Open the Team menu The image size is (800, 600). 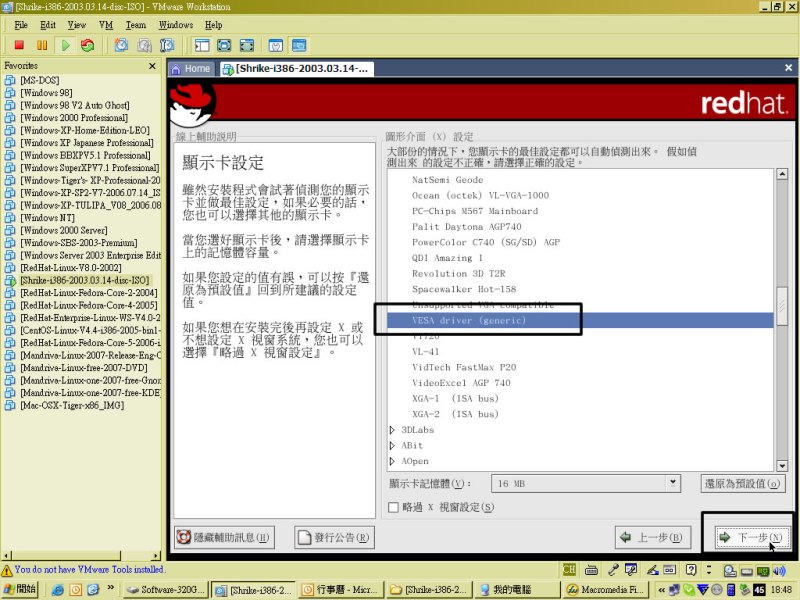[x=136, y=25]
